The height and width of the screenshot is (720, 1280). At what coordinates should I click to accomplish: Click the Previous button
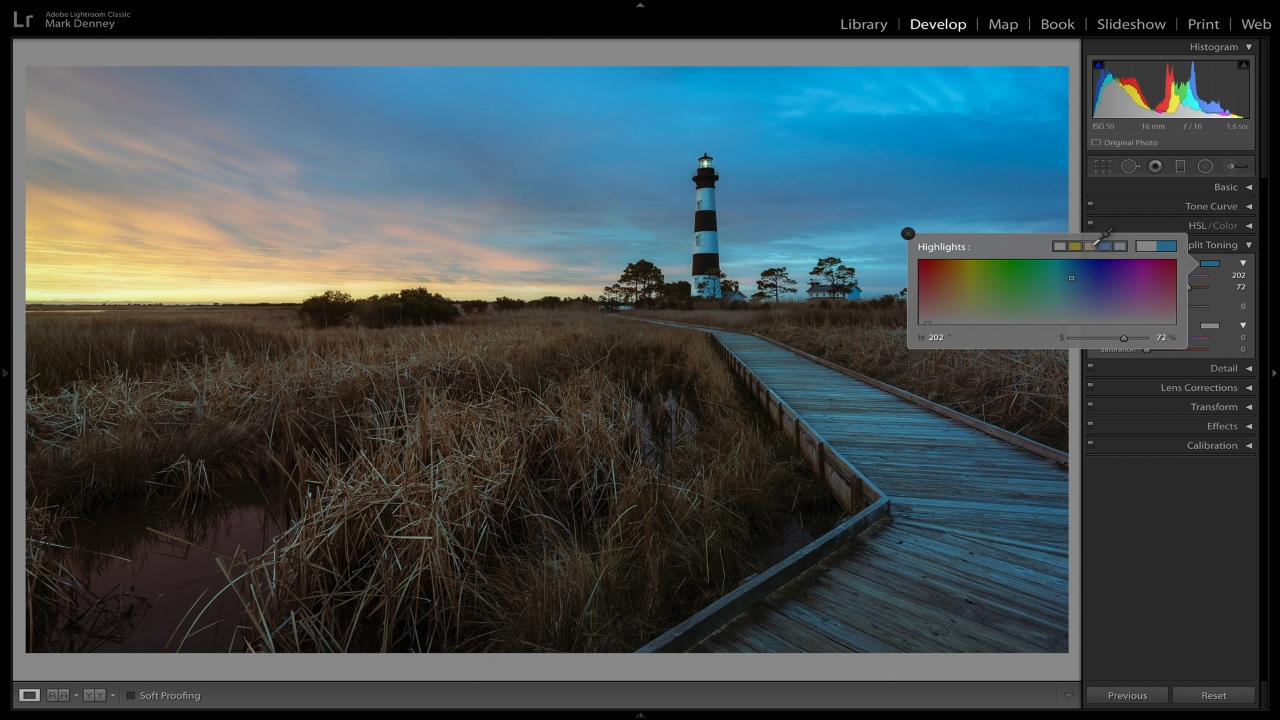point(1127,695)
